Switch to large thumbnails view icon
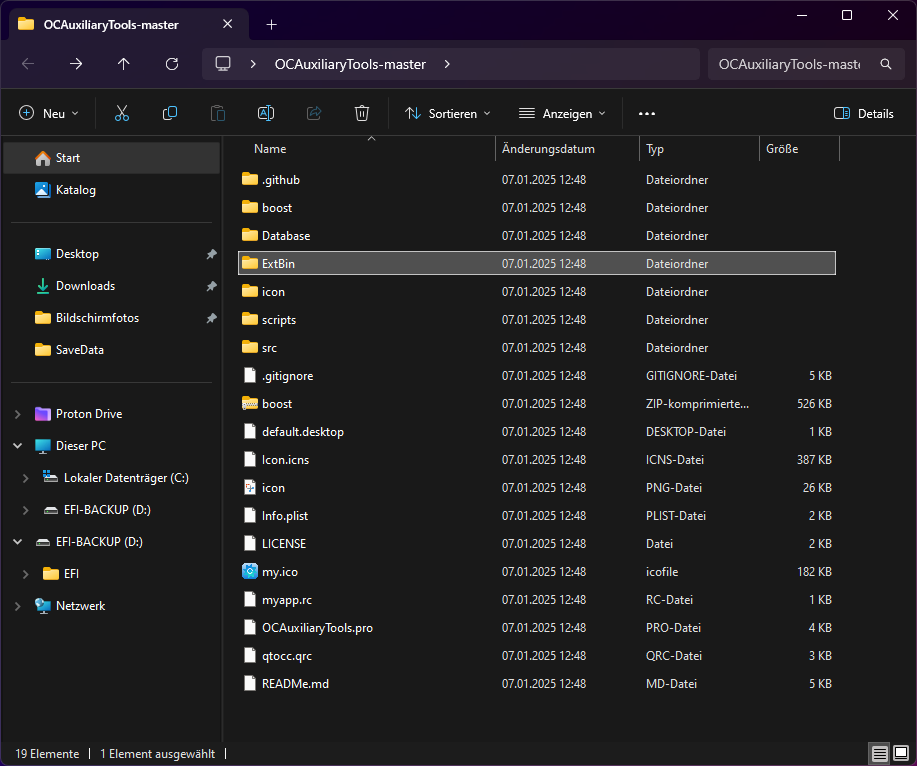 click(901, 753)
